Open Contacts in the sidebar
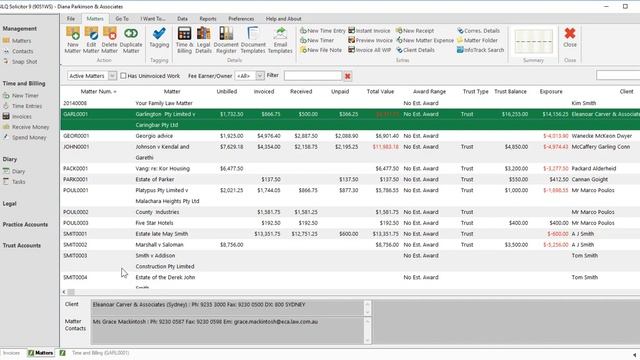Screen dimensions: 640x360 (18, 51)
